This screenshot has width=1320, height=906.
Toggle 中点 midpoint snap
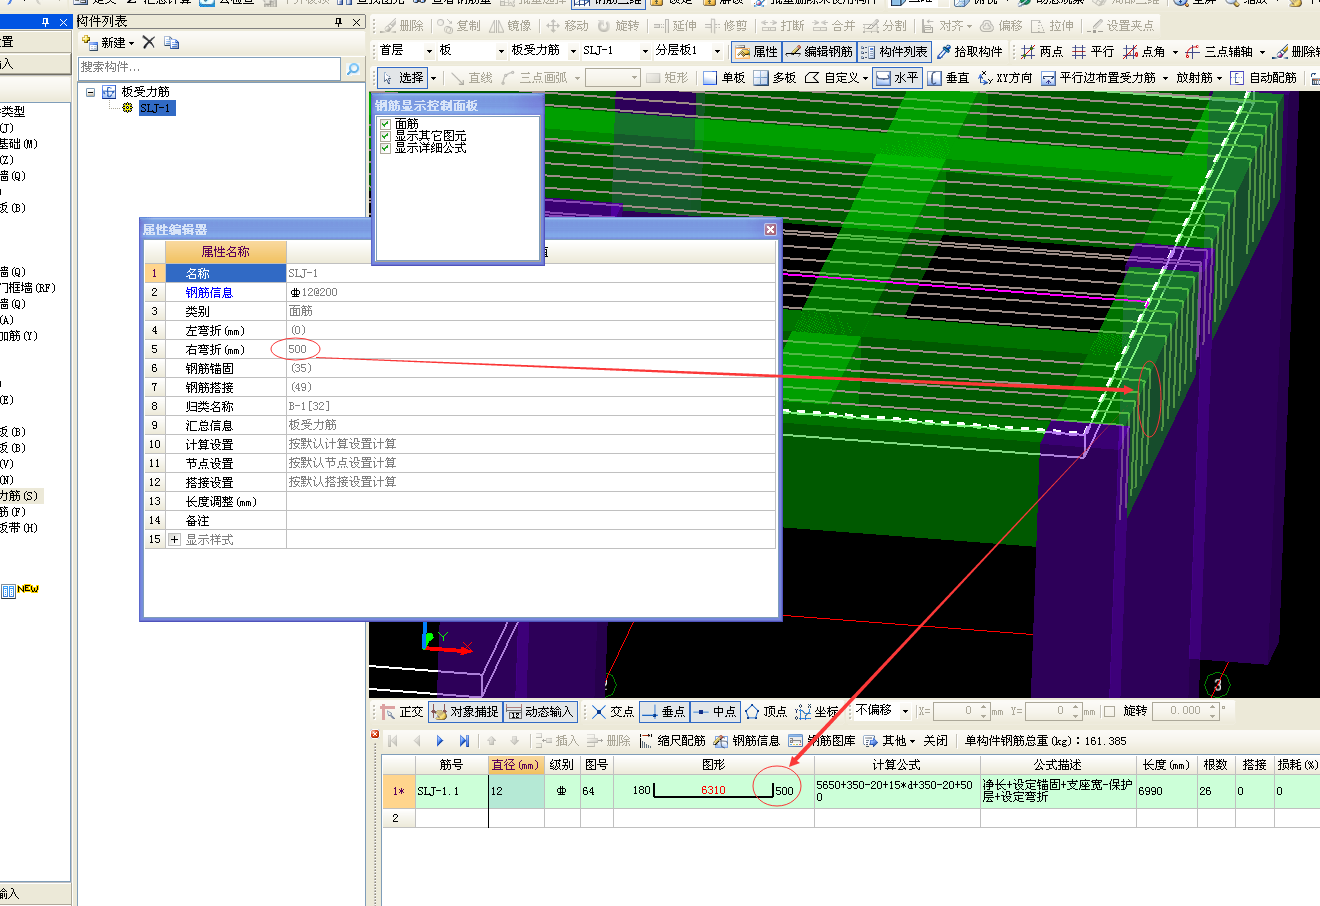tap(715, 711)
